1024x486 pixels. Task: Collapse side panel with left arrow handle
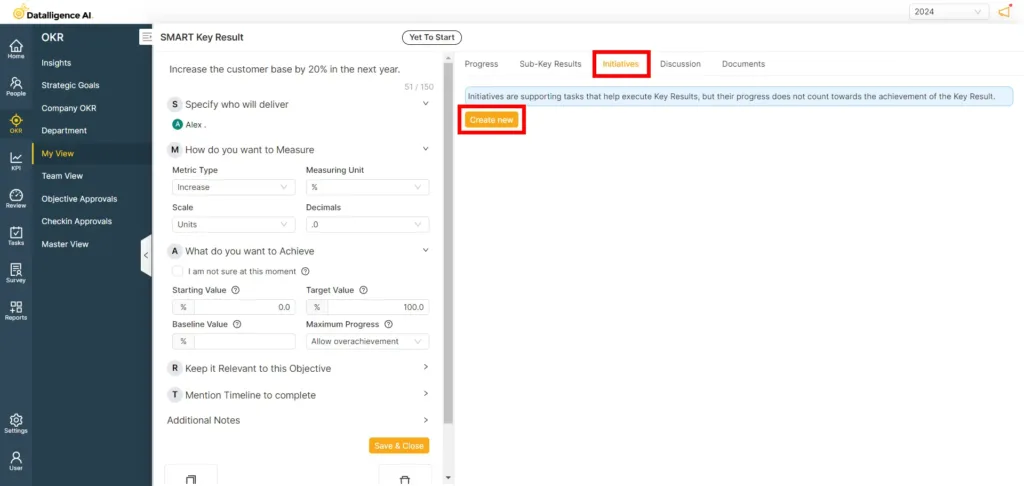click(x=146, y=255)
